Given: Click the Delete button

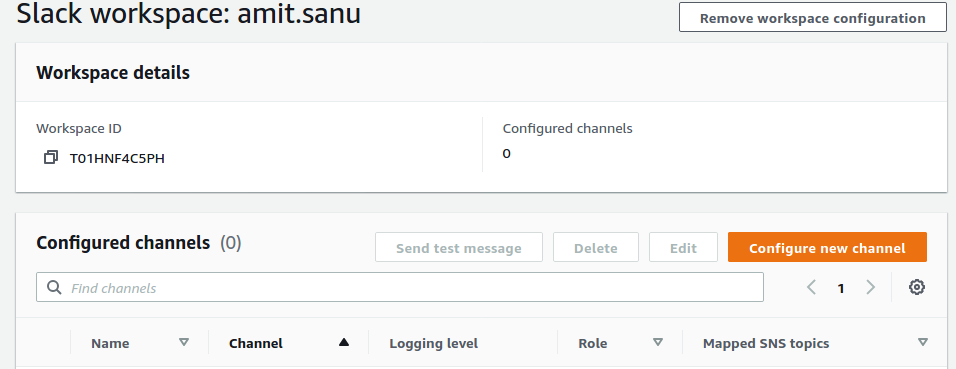Looking at the screenshot, I should click(596, 248).
